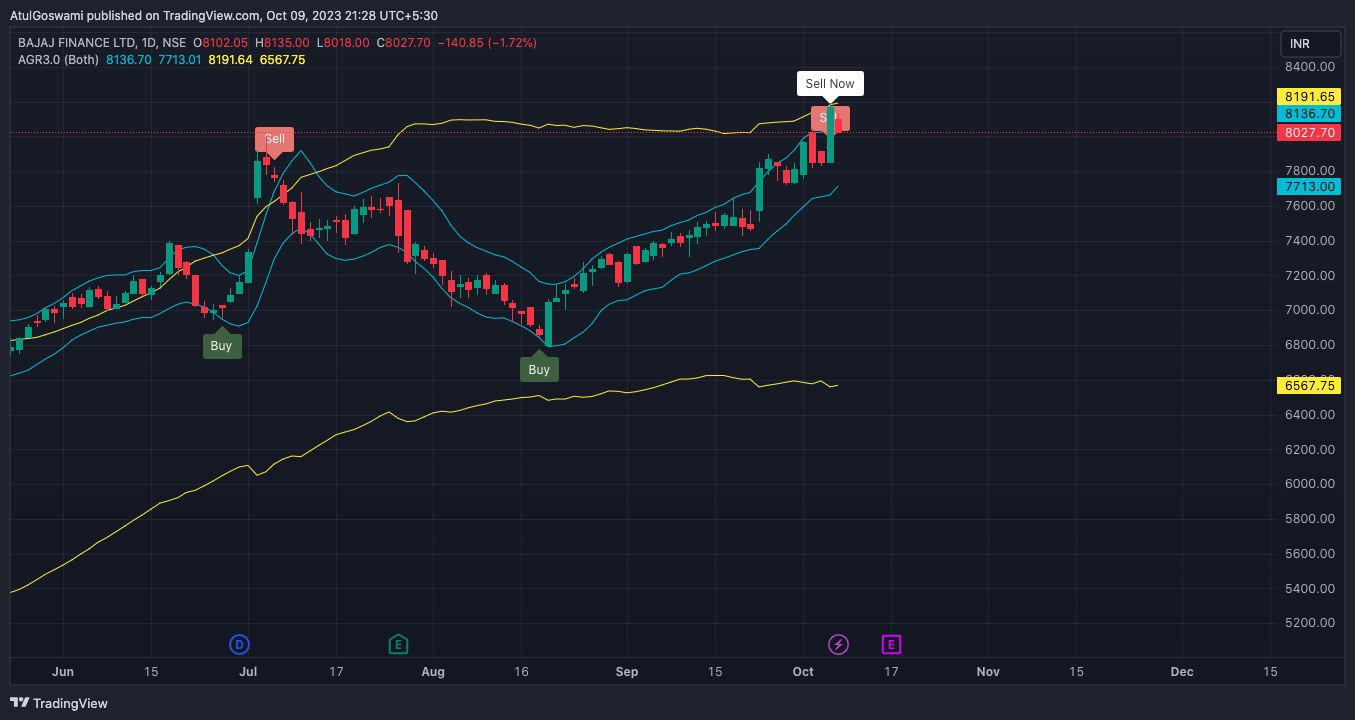Viewport: 1355px width, 720px height.
Task: Click the Sell Now tooltip label
Action: [830, 84]
